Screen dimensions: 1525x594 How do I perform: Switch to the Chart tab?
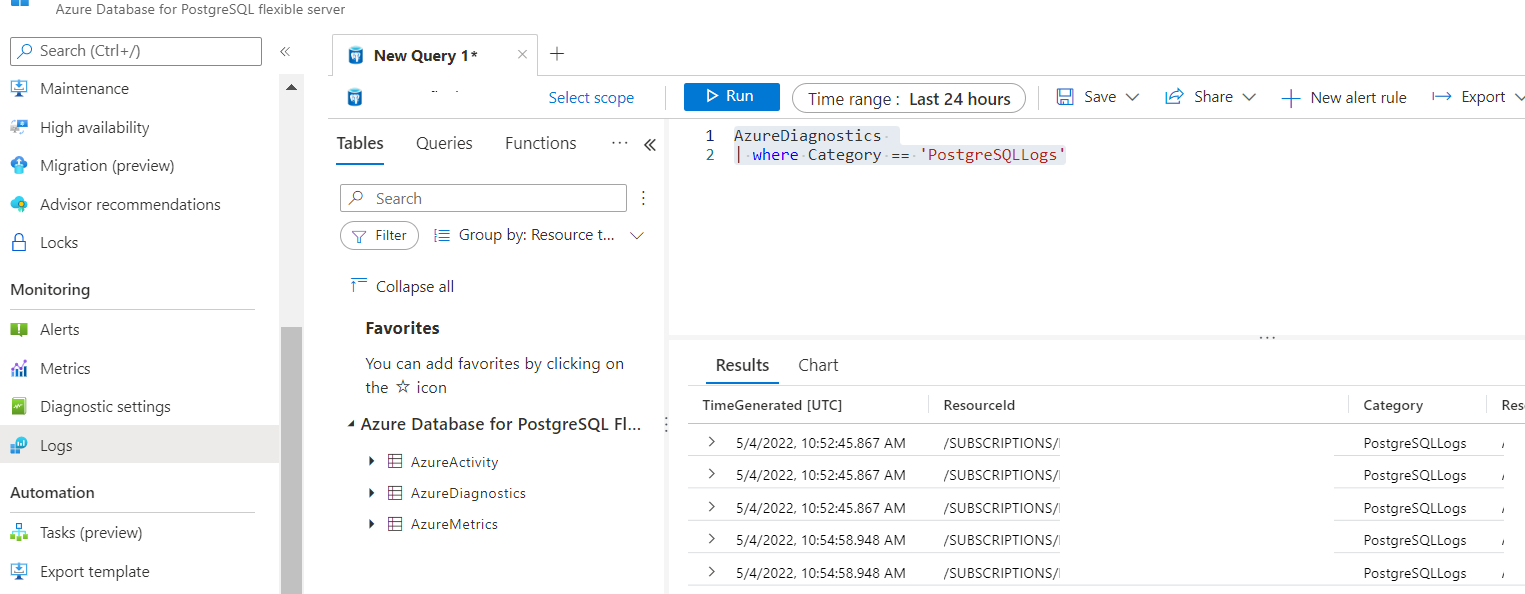tap(818, 365)
